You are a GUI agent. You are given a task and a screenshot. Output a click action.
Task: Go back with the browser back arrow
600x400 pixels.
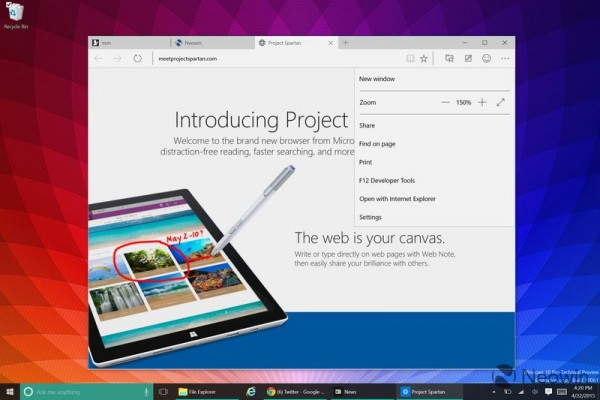point(99,59)
